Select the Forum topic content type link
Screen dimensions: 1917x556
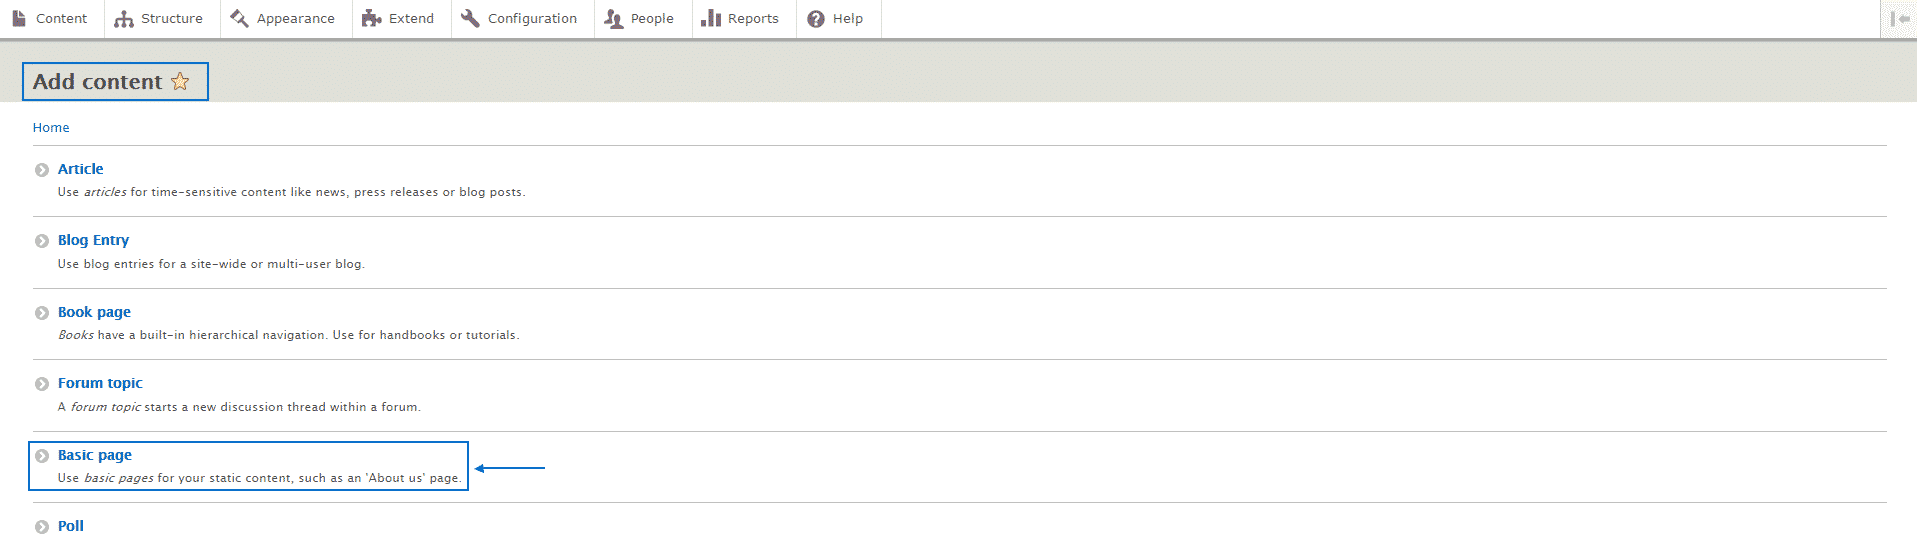(x=100, y=383)
